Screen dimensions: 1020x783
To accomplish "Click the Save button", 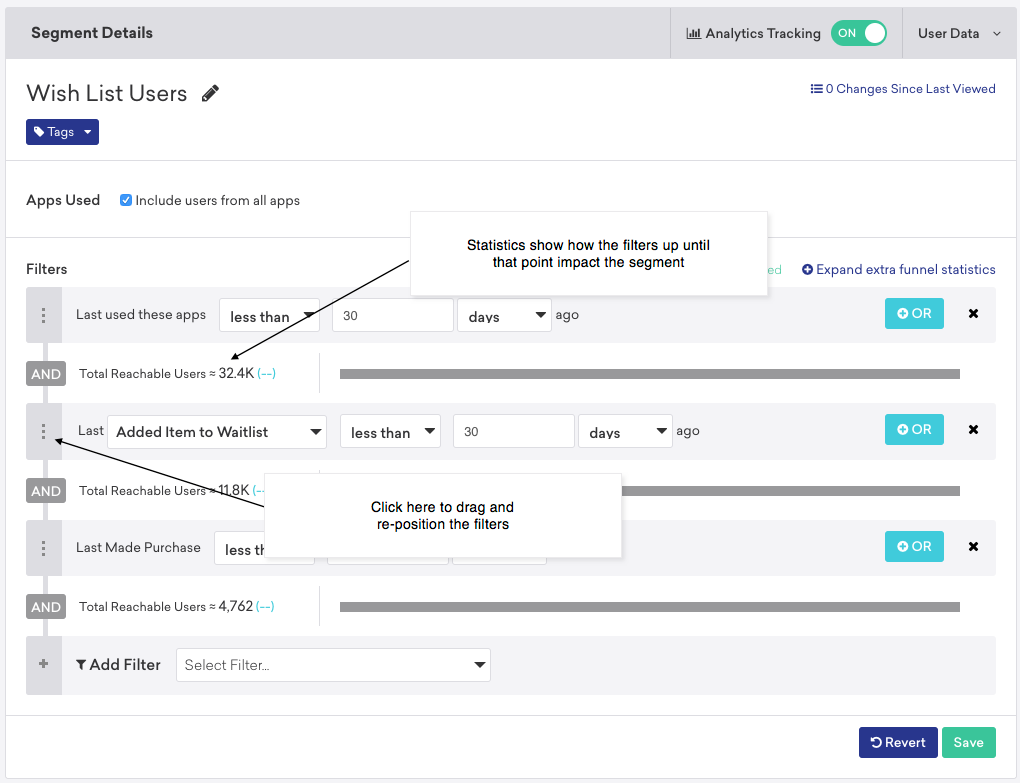I will (x=968, y=742).
